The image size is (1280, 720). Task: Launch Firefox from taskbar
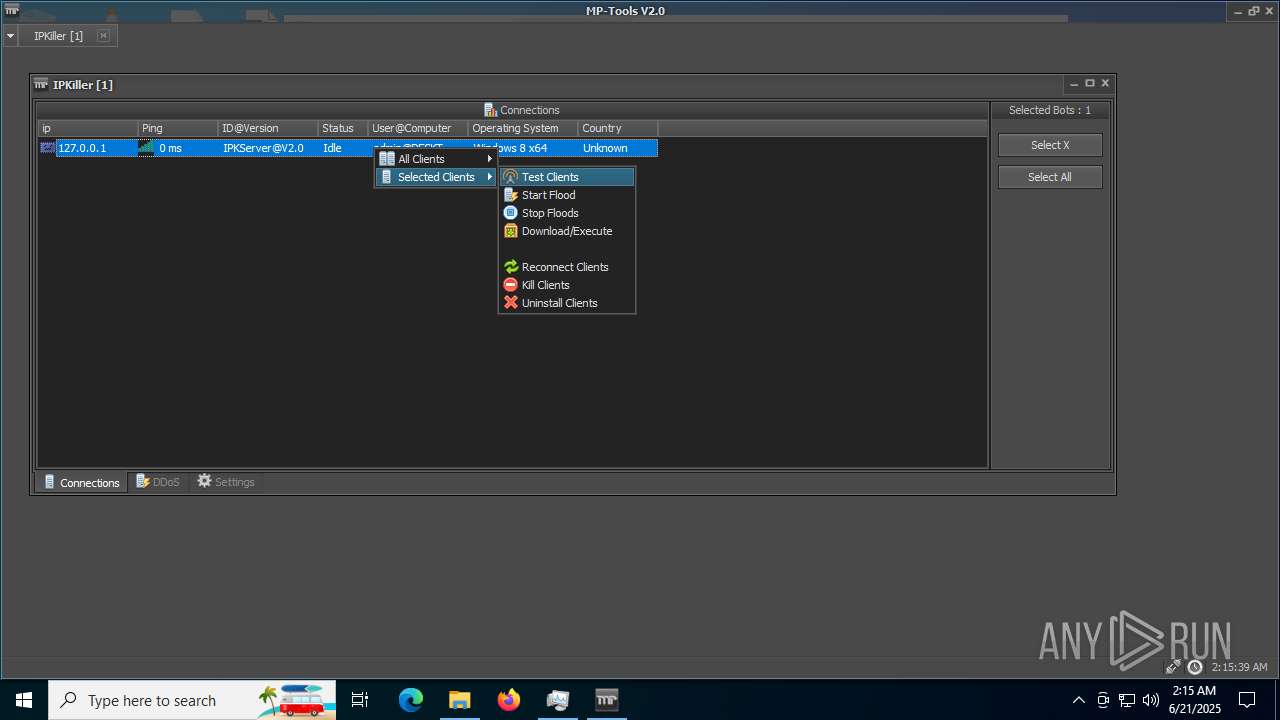509,700
